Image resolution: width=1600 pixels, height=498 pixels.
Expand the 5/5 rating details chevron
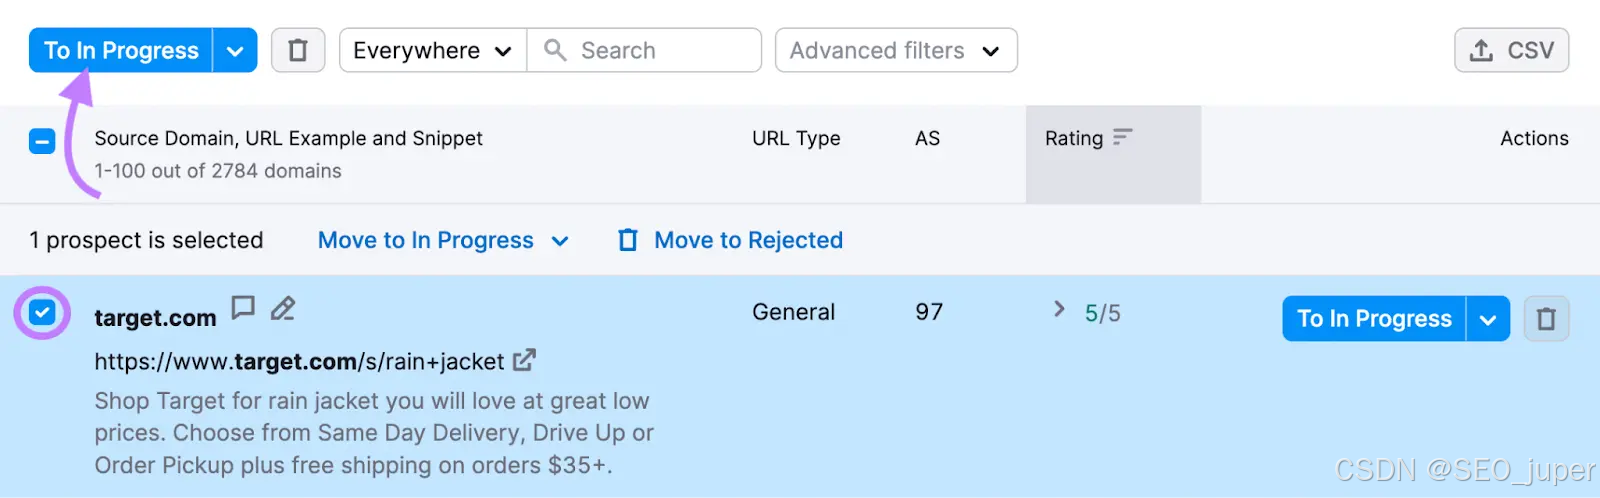[1059, 309]
